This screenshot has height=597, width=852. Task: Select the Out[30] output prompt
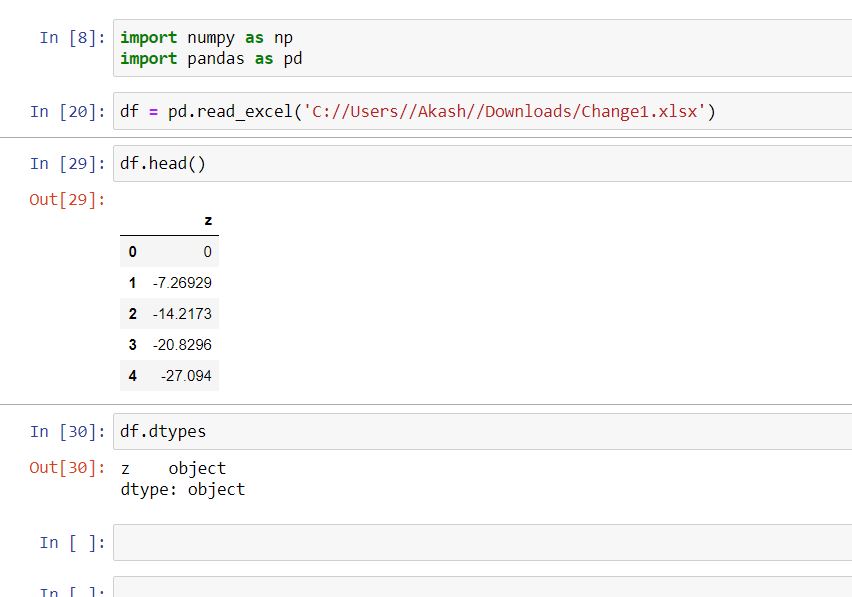(x=67, y=467)
